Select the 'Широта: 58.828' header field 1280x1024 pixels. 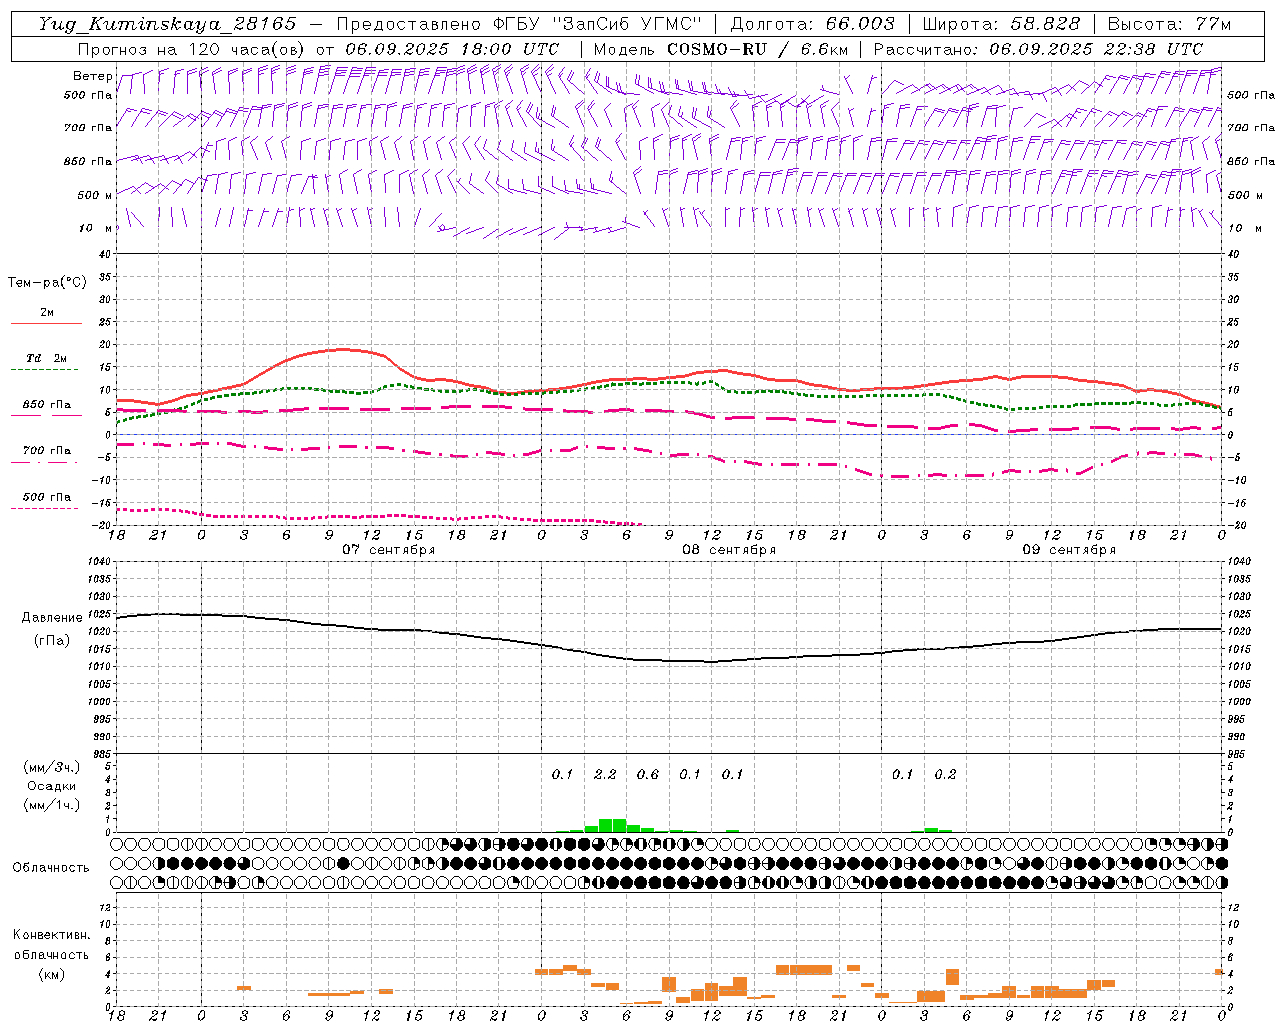[x=1001, y=24]
